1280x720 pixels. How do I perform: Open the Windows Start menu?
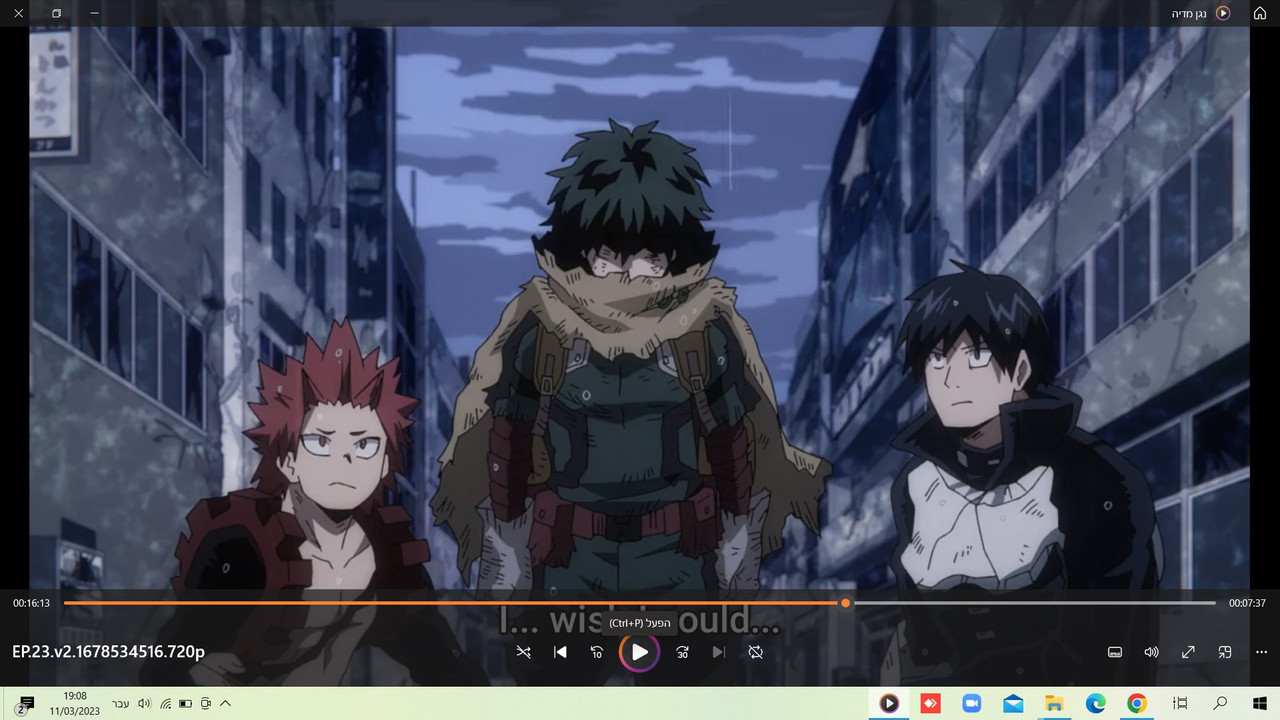(1260, 703)
